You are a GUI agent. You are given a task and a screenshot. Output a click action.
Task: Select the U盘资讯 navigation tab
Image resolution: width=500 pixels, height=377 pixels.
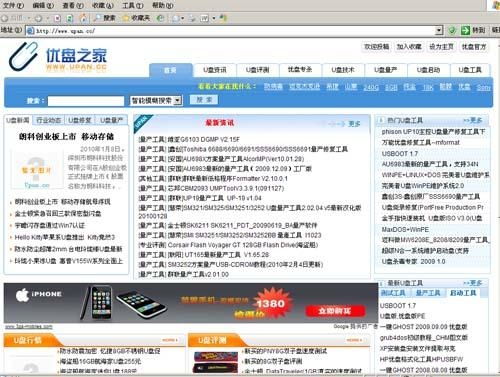coord(215,70)
